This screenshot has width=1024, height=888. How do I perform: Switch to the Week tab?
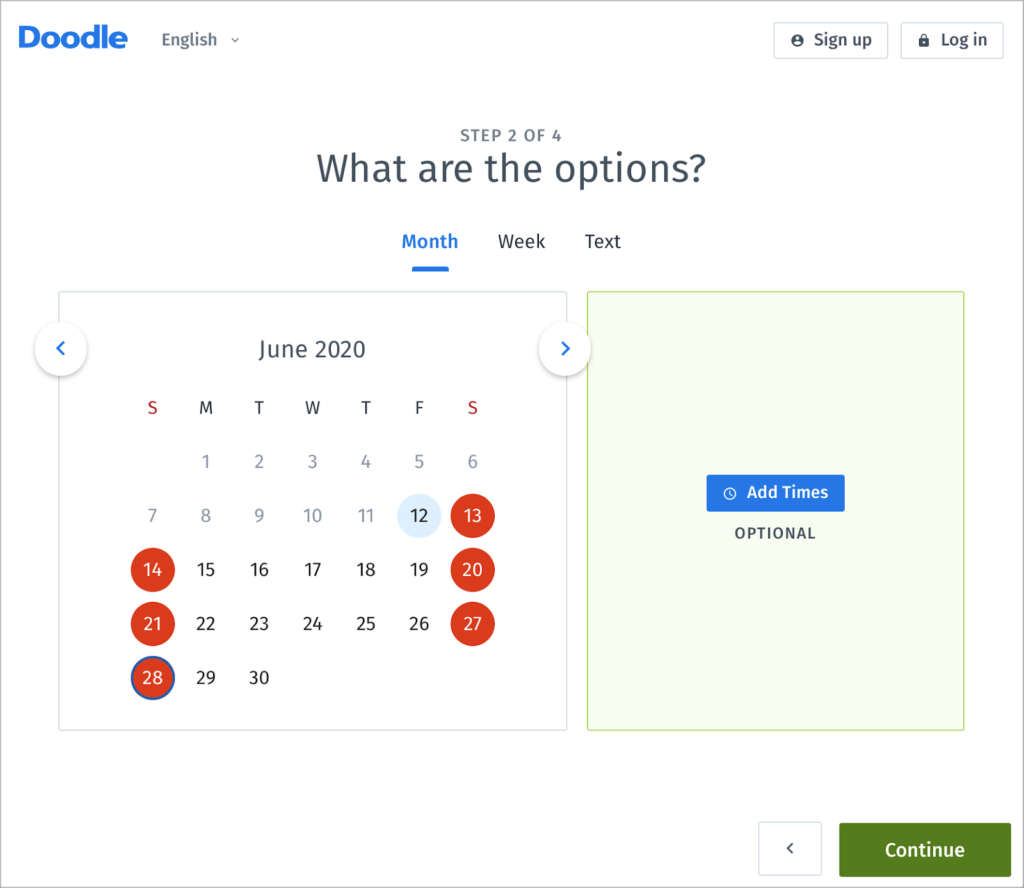click(x=521, y=242)
